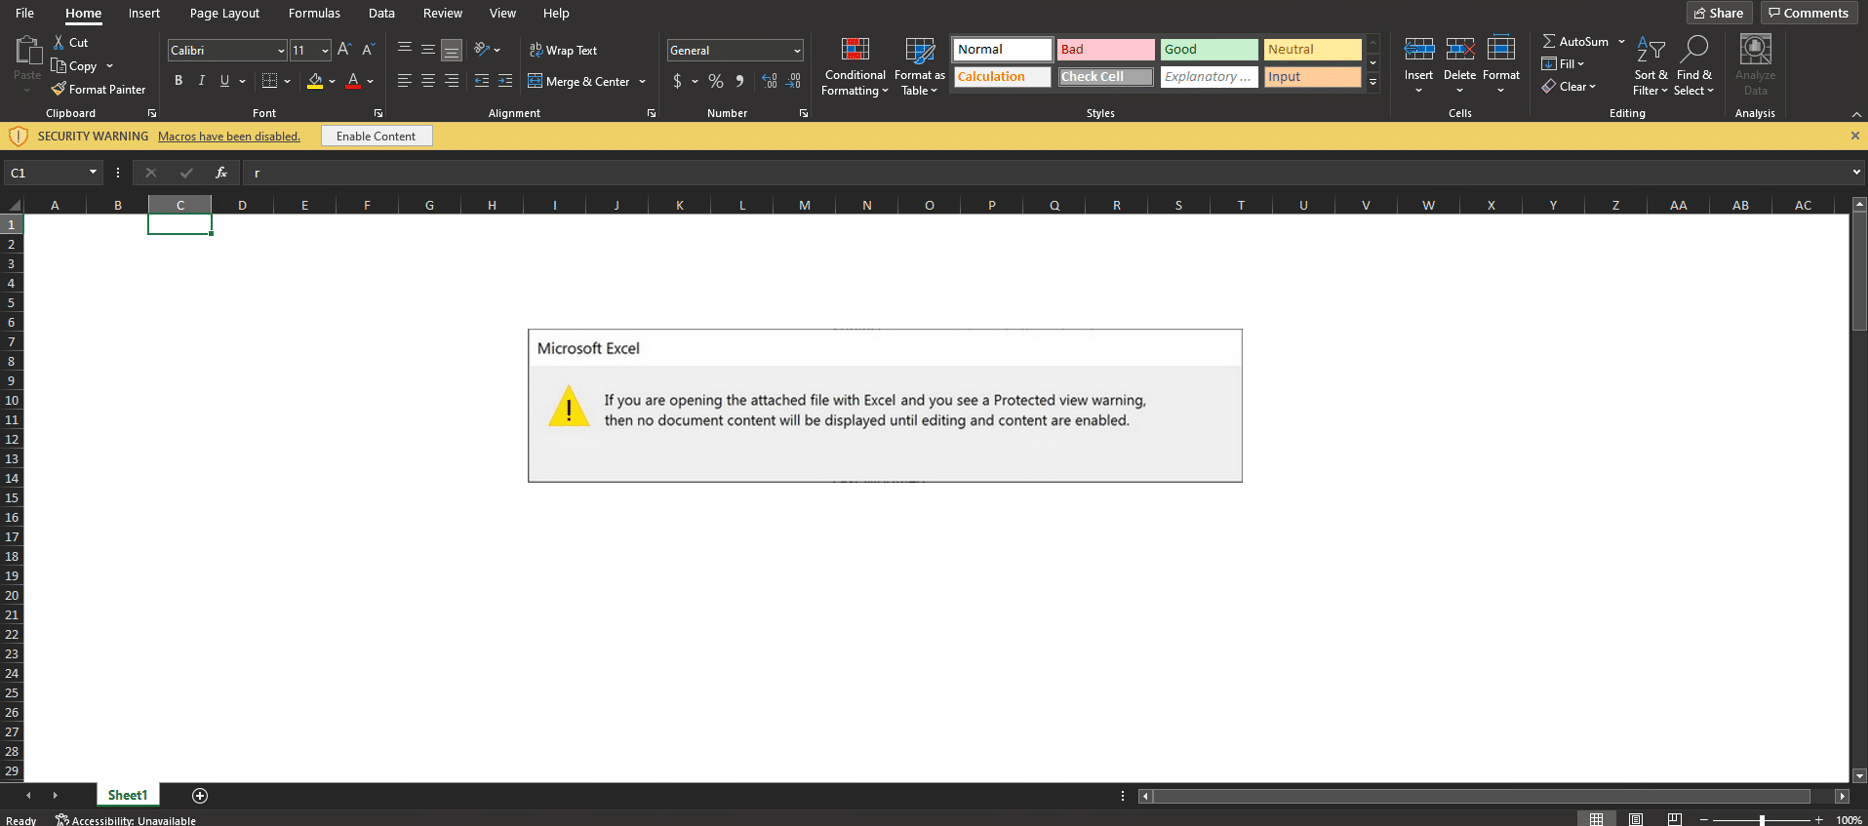Viewport: 1868px width, 826px height.
Task: Click the top align icon
Action: [404, 49]
